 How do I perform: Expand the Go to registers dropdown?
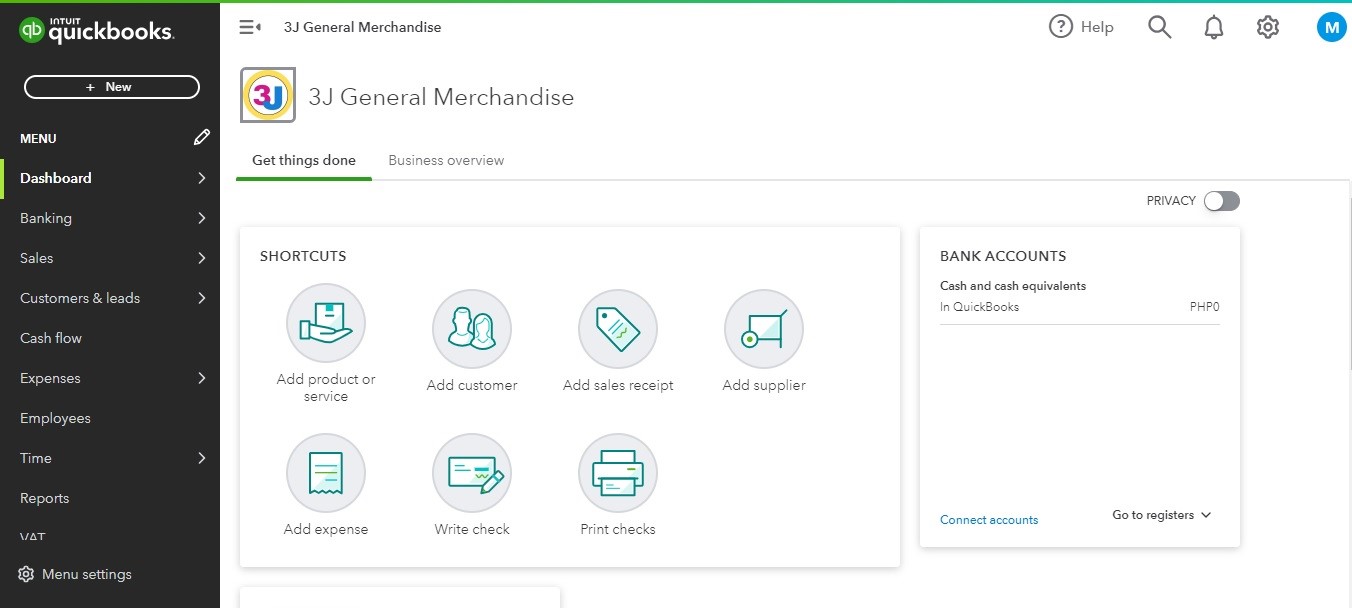1161,515
